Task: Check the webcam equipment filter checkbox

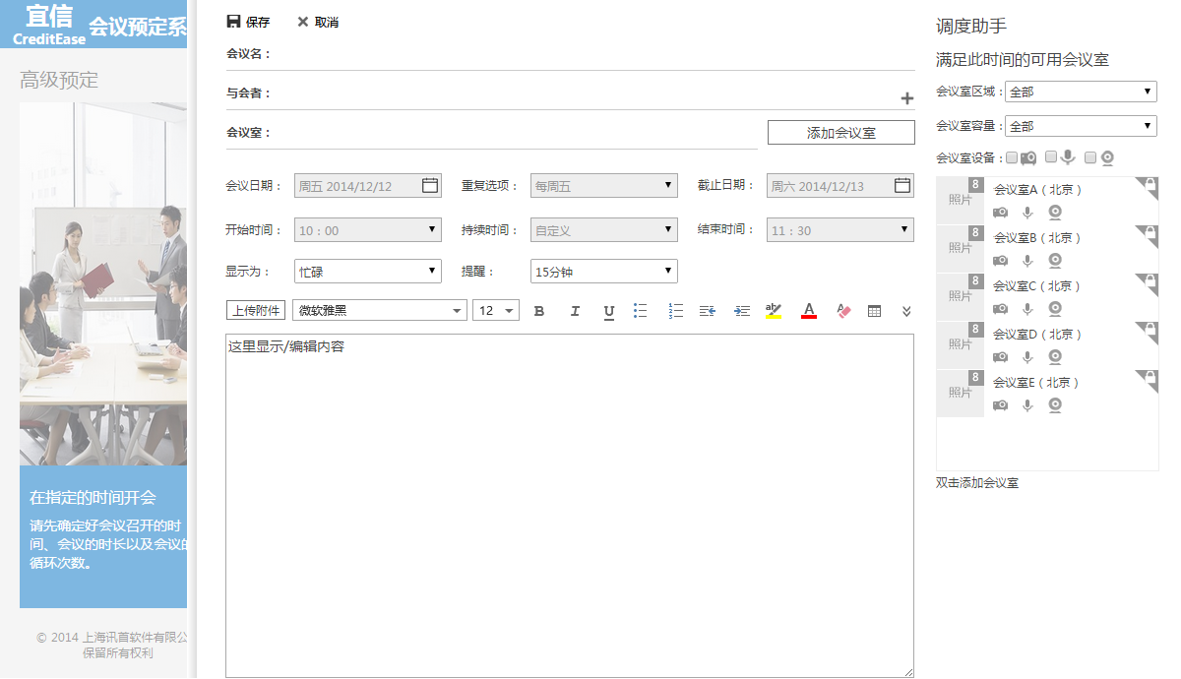Action: tap(1090, 157)
